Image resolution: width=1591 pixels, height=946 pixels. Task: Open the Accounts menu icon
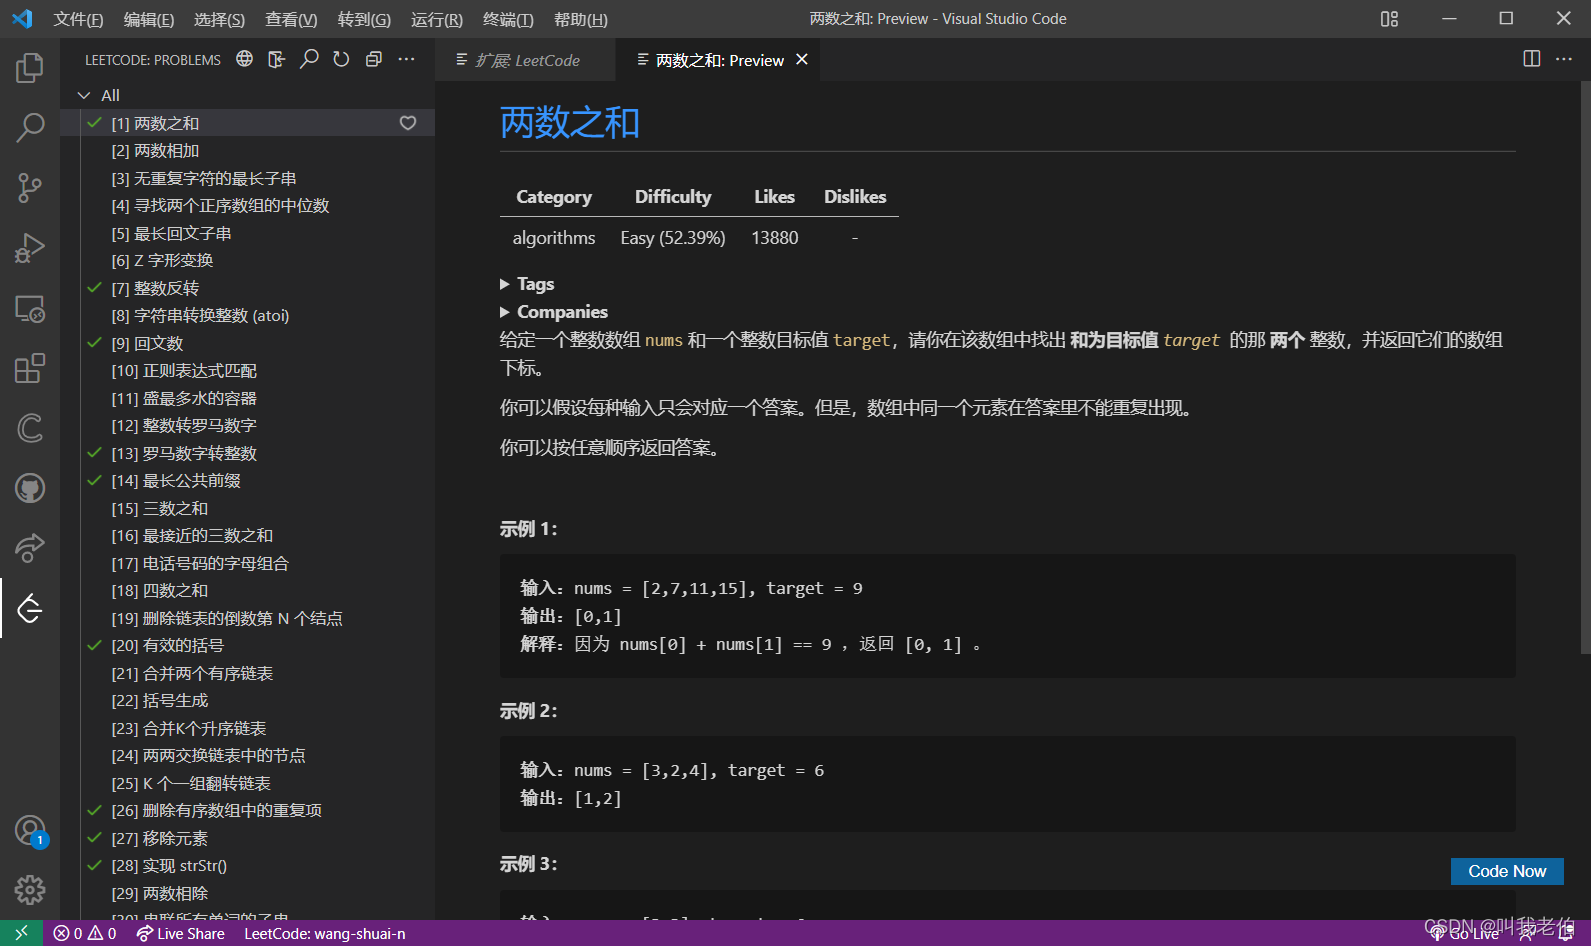(x=30, y=830)
